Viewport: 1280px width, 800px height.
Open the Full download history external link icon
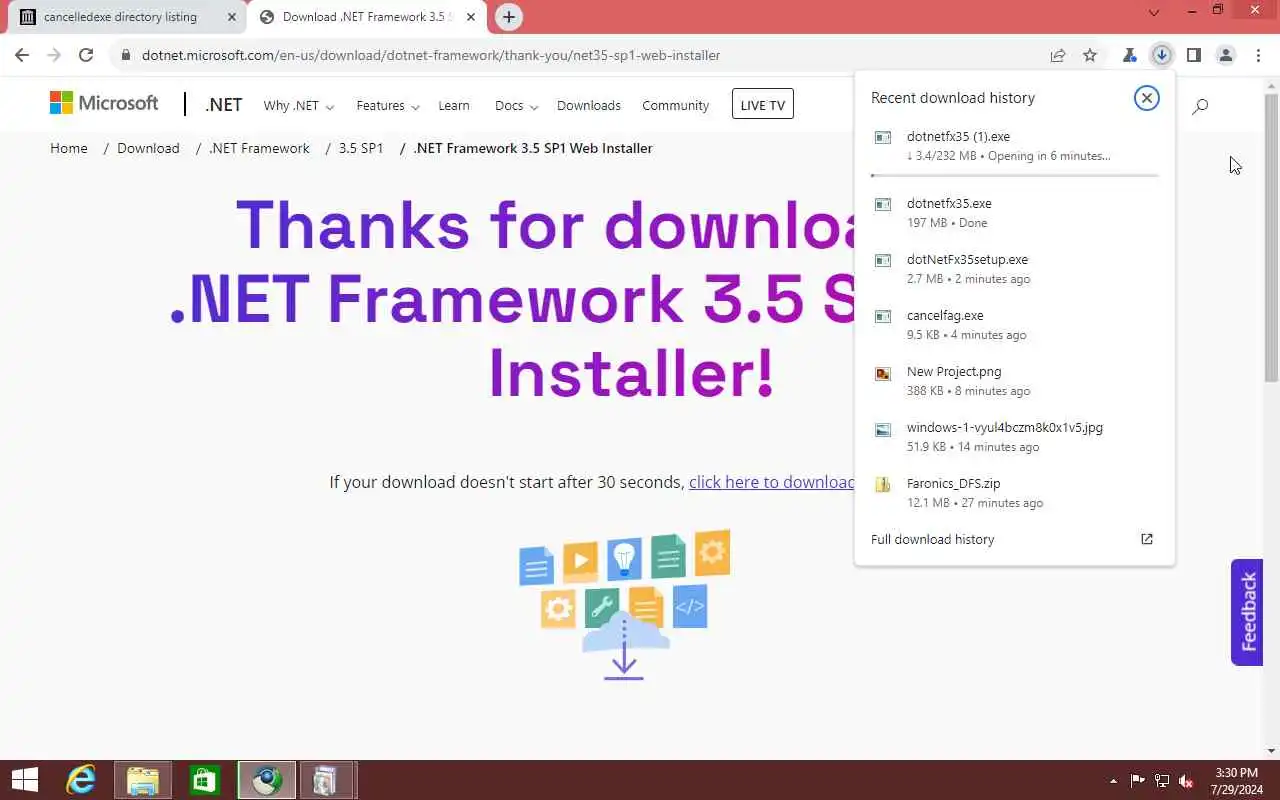tap(1147, 539)
